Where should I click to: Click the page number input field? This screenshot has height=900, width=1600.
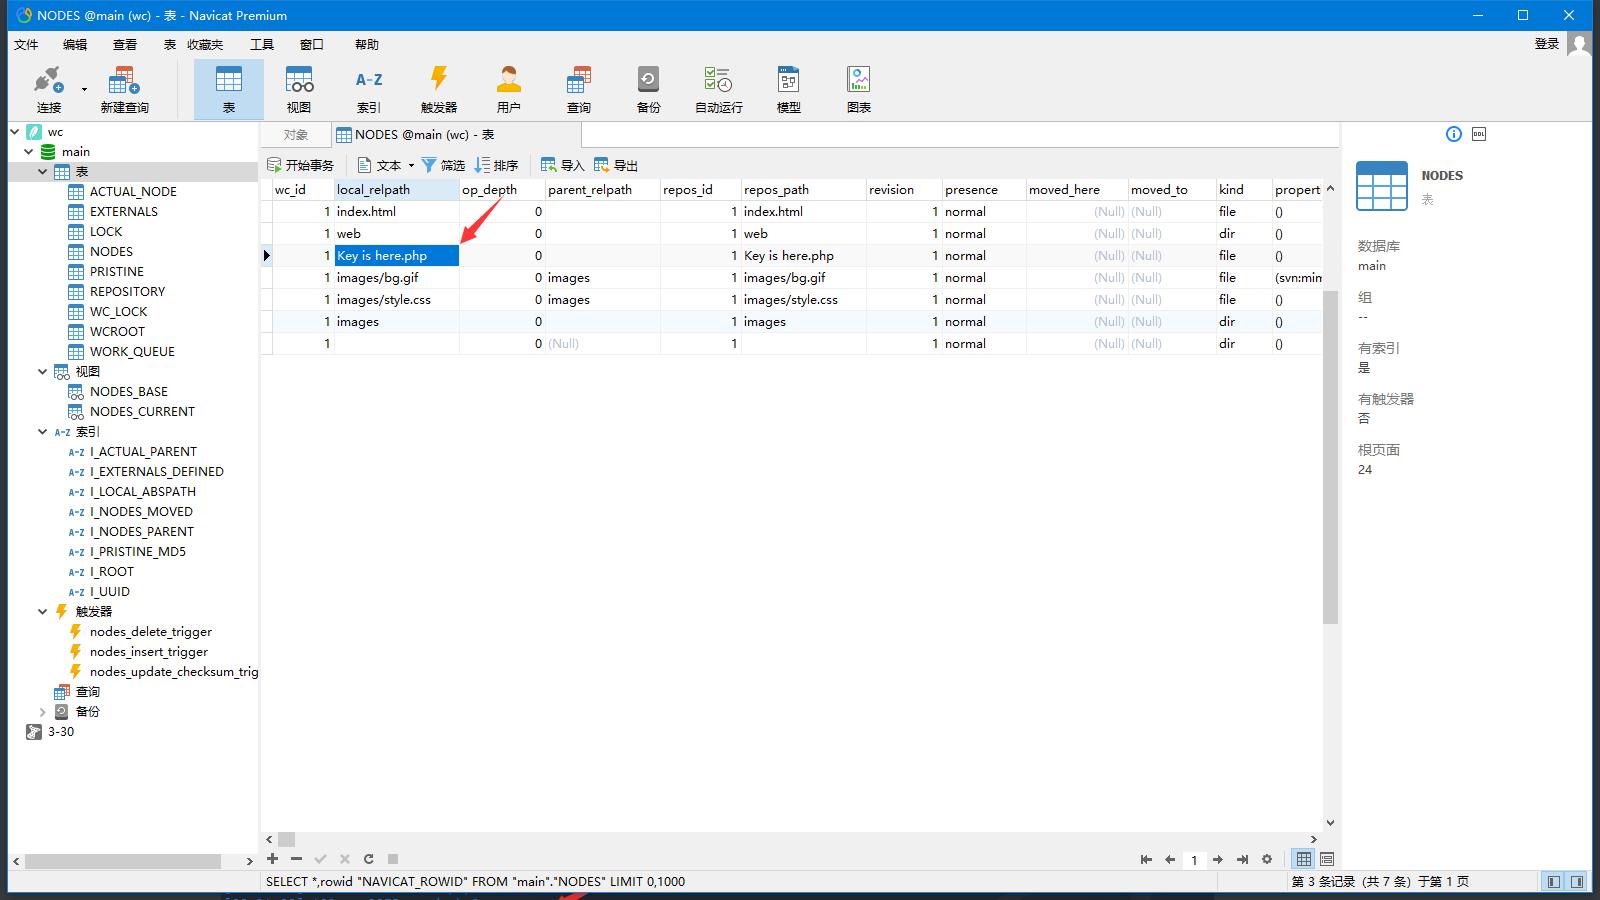(1194, 859)
